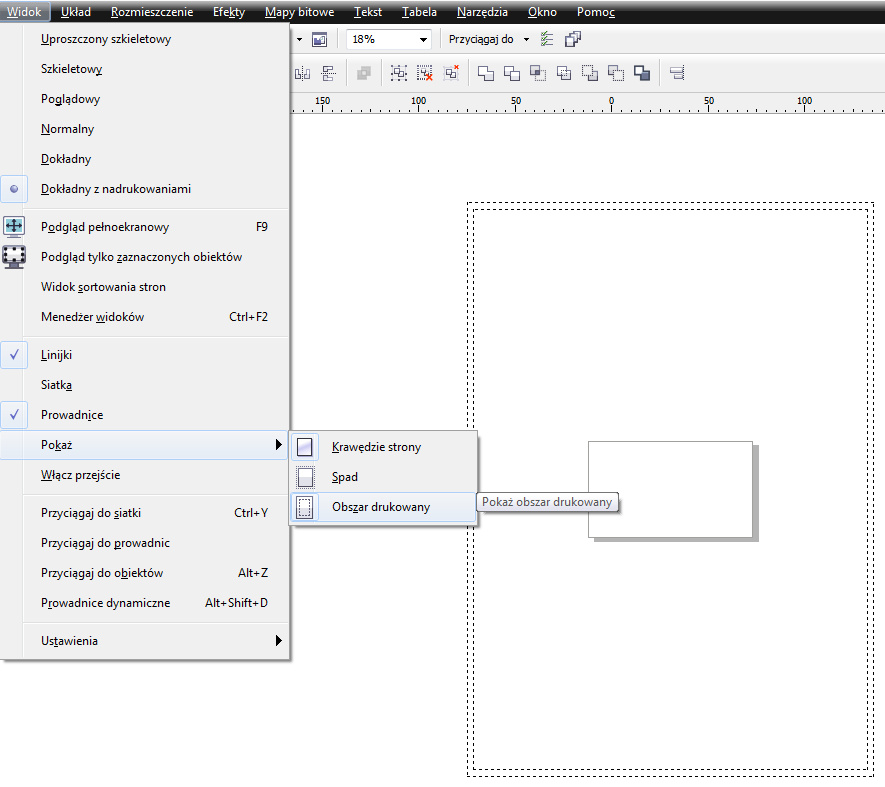This screenshot has height=787, width=885.
Task: Click the welcome screen icon beside zoom box
Action: tap(319, 39)
